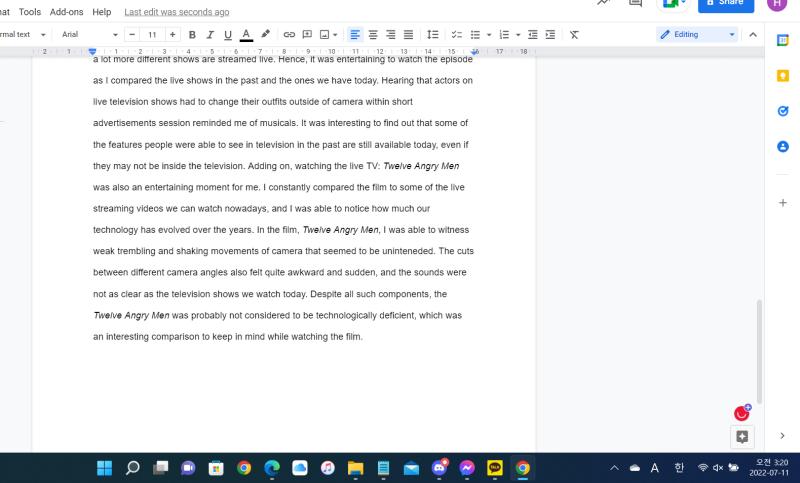Viewport: 800px width, 483px height.
Task: Set left text alignment
Action: pos(355,35)
